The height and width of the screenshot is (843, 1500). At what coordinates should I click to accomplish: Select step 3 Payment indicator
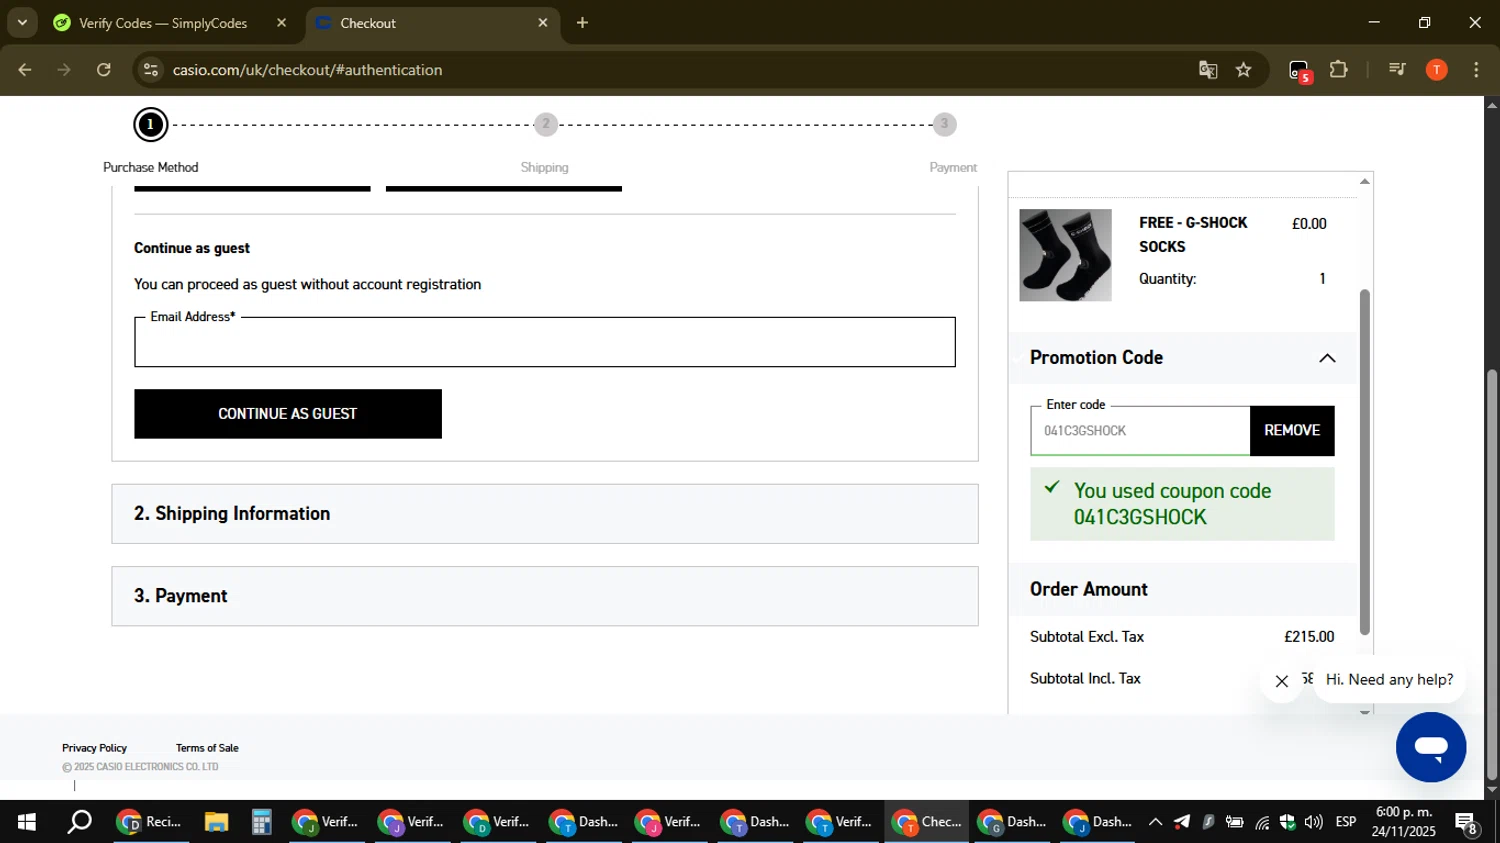click(x=944, y=124)
